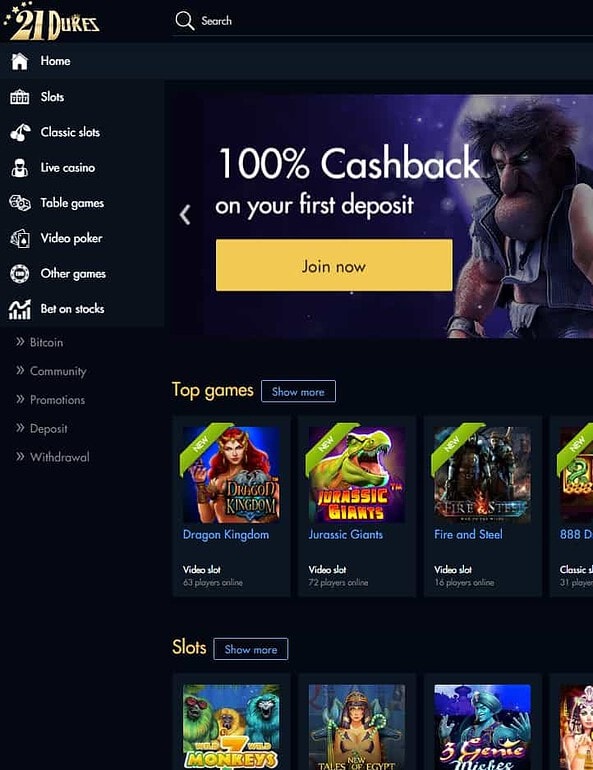
Task: Open the Promotions menu item
Action: [x=51, y=400]
